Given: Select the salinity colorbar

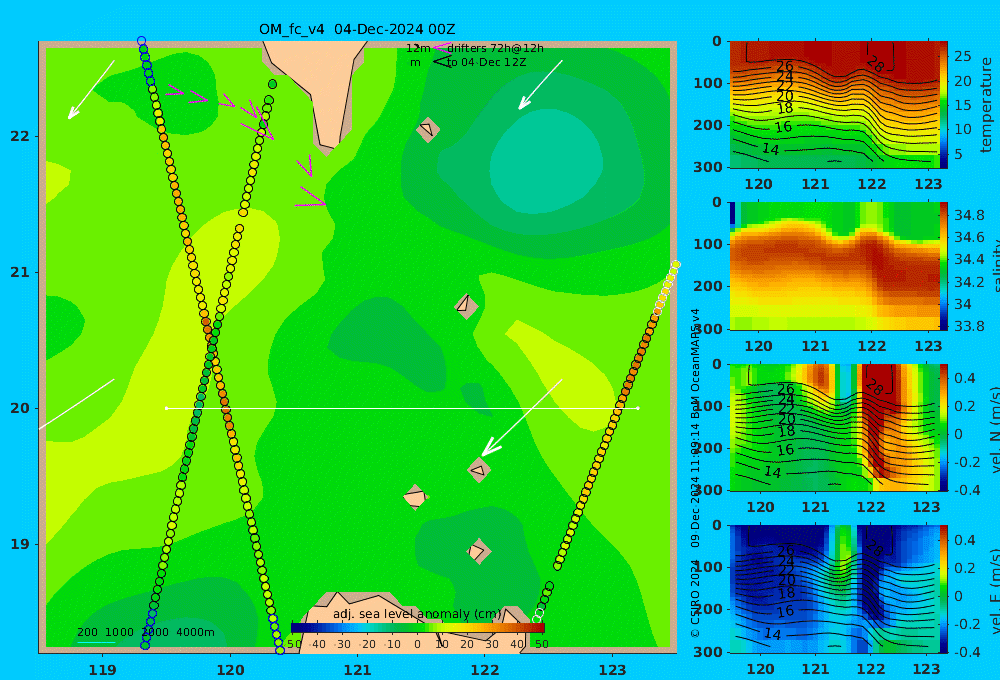Looking at the screenshot, I should pyautogui.click(x=944, y=266).
